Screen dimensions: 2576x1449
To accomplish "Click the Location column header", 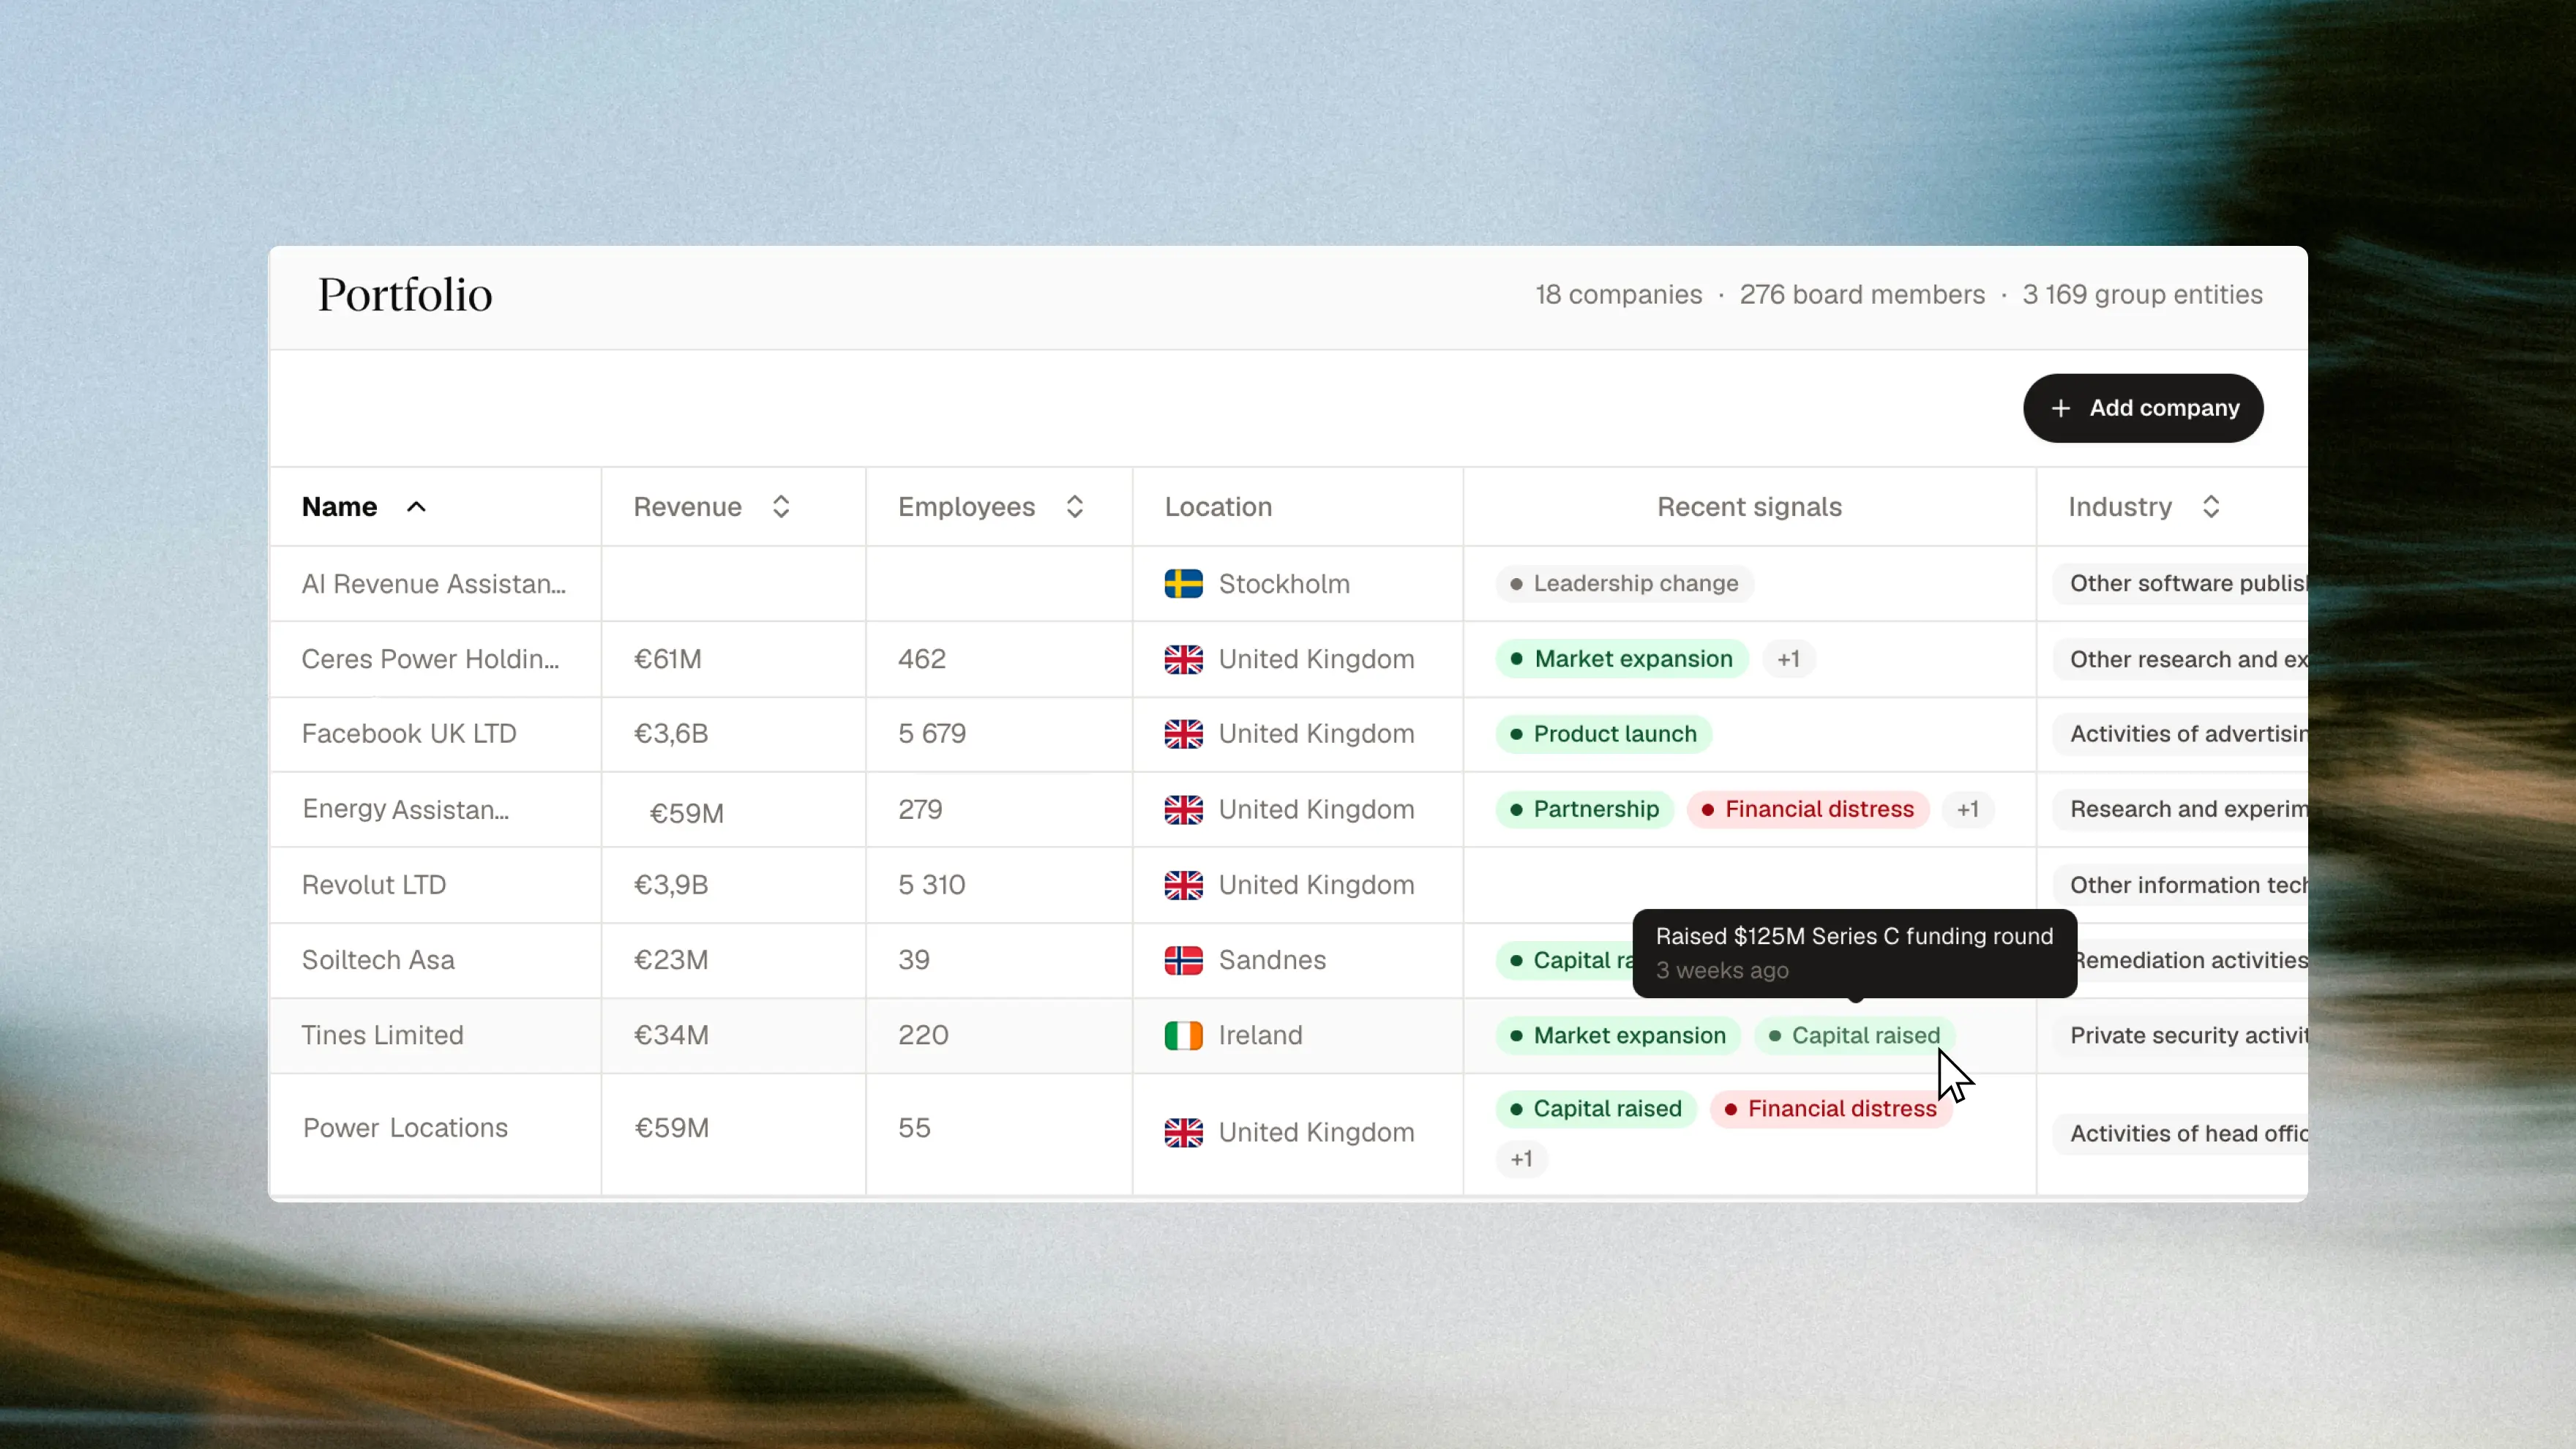I will (1218, 507).
